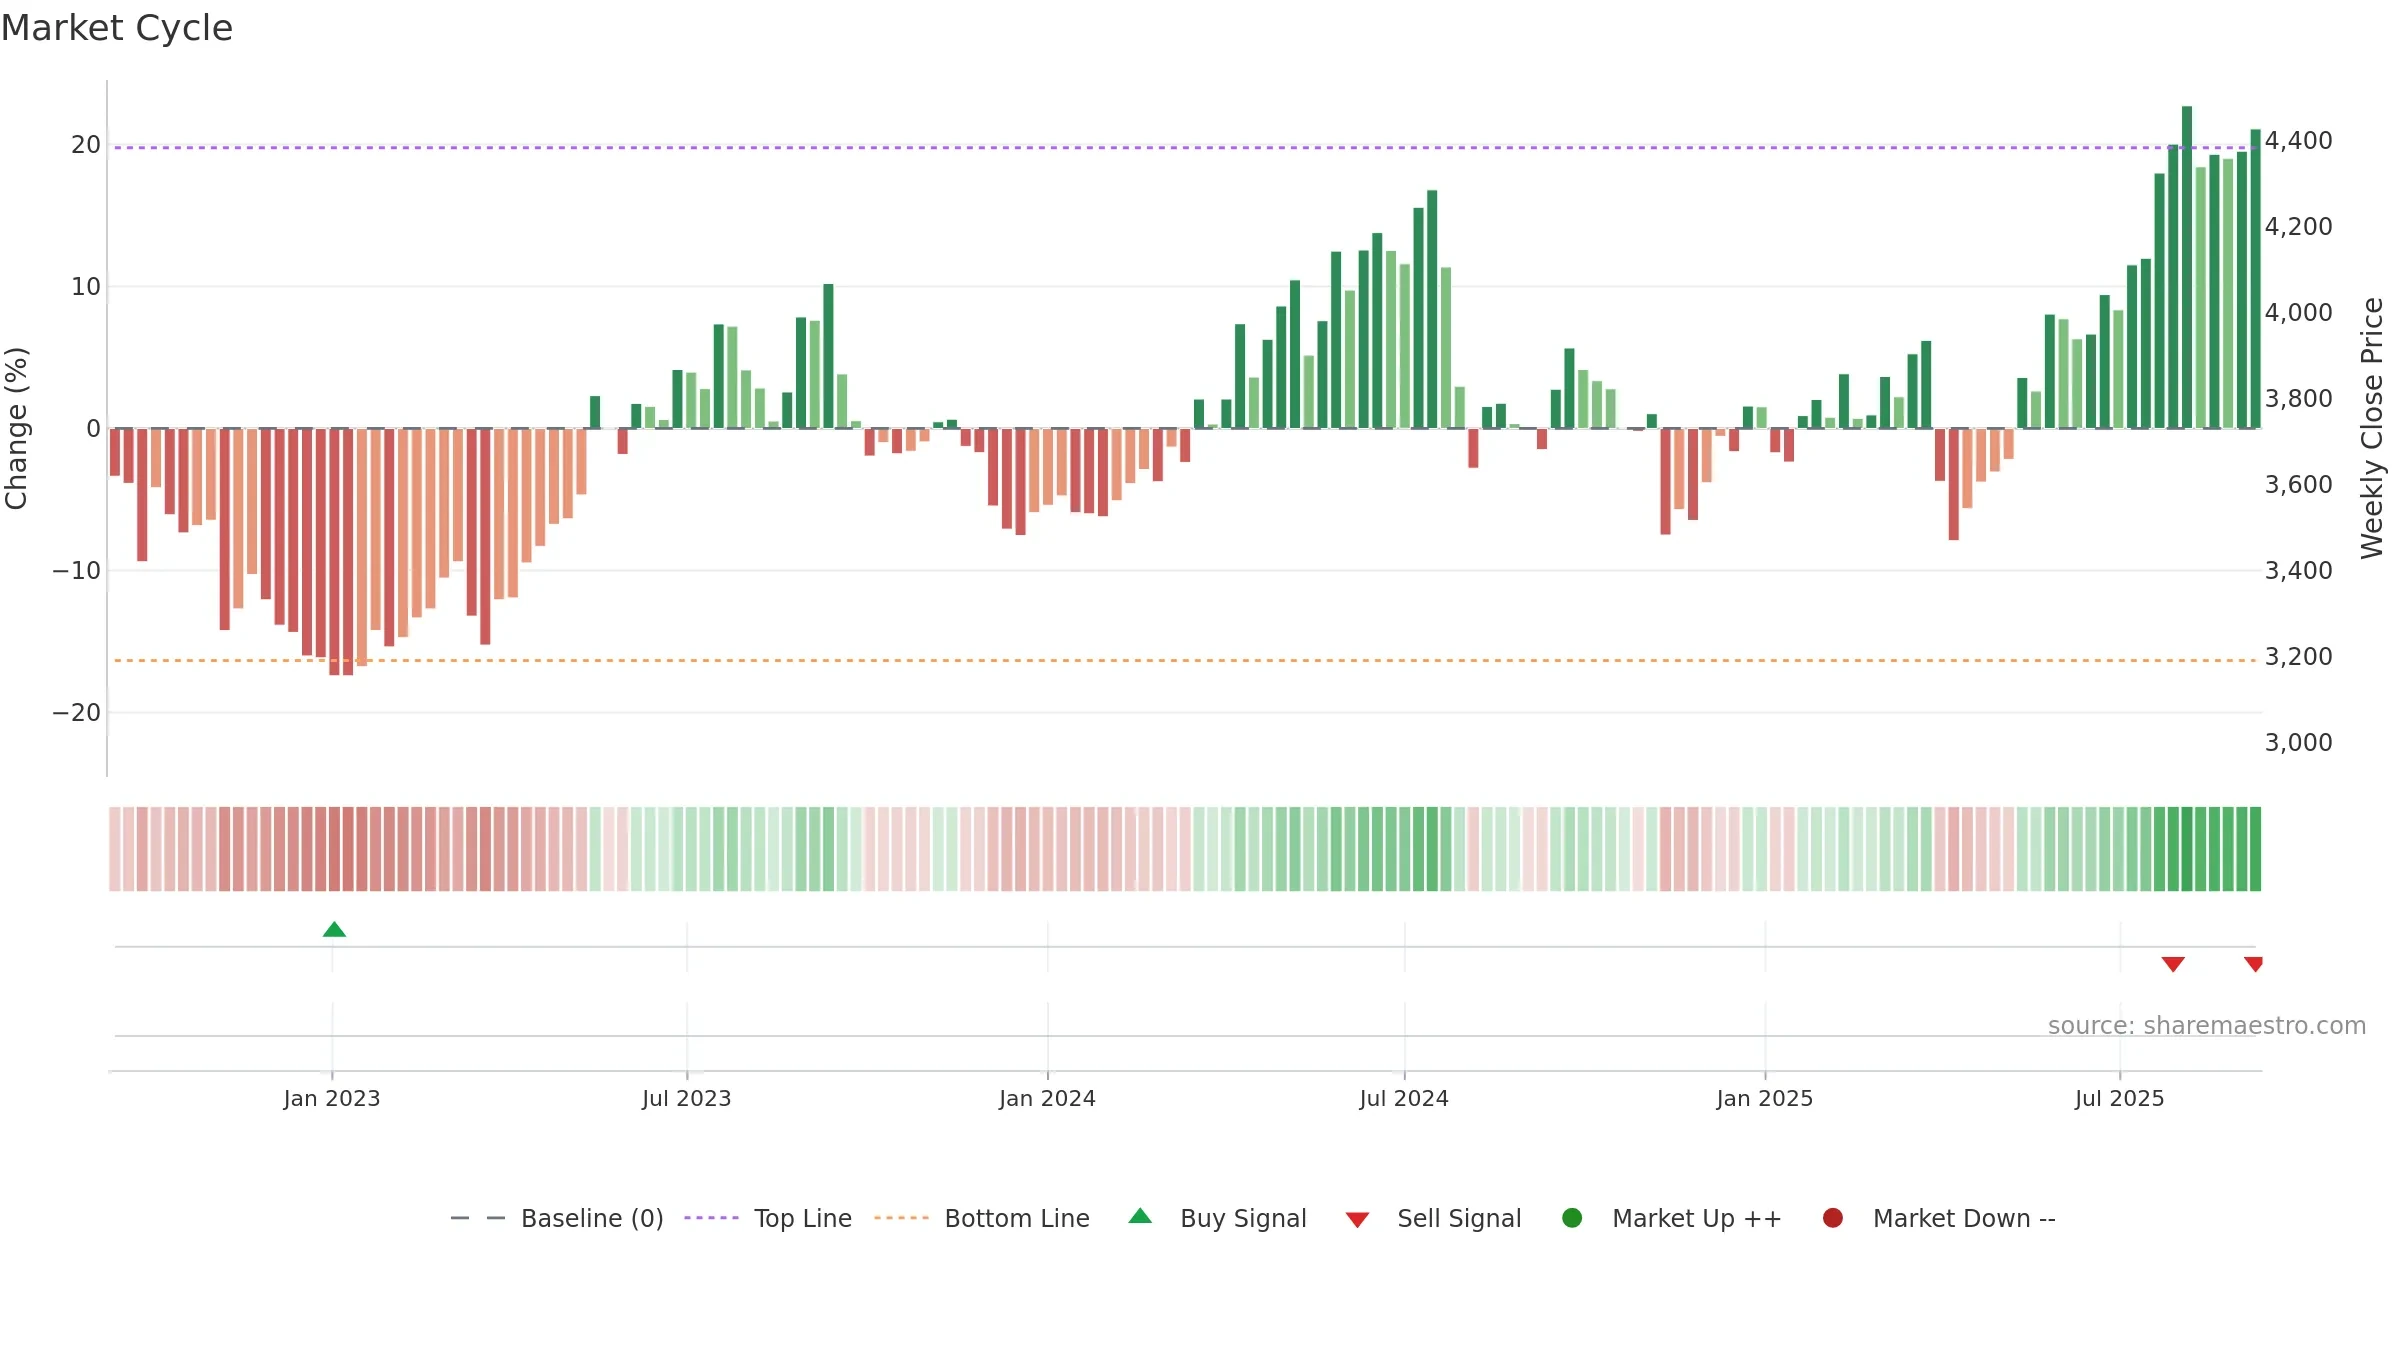Image resolution: width=2400 pixels, height=1350 pixels.
Task: Click the Jul 2023 axis label
Action: [687, 1098]
